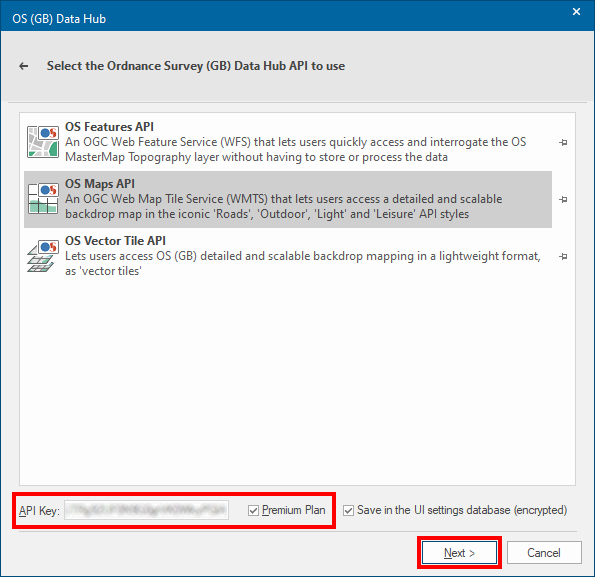The width and height of the screenshot is (595, 577).
Task: Click the OS Maps API WMTS description text
Action: 283,206
